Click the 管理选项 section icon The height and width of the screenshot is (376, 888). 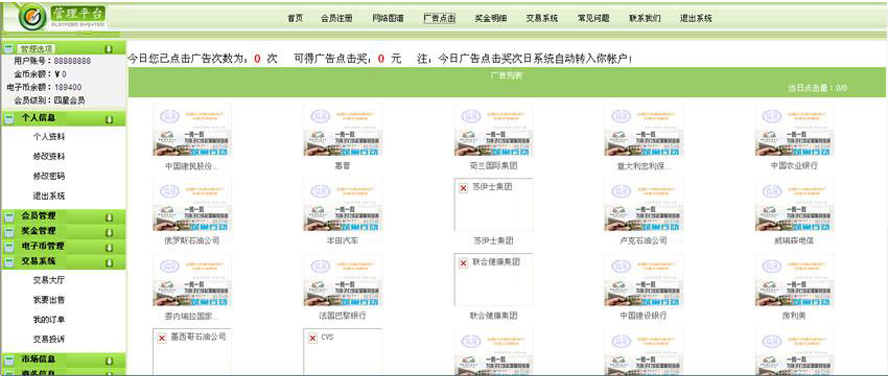(x=8, y=49)
